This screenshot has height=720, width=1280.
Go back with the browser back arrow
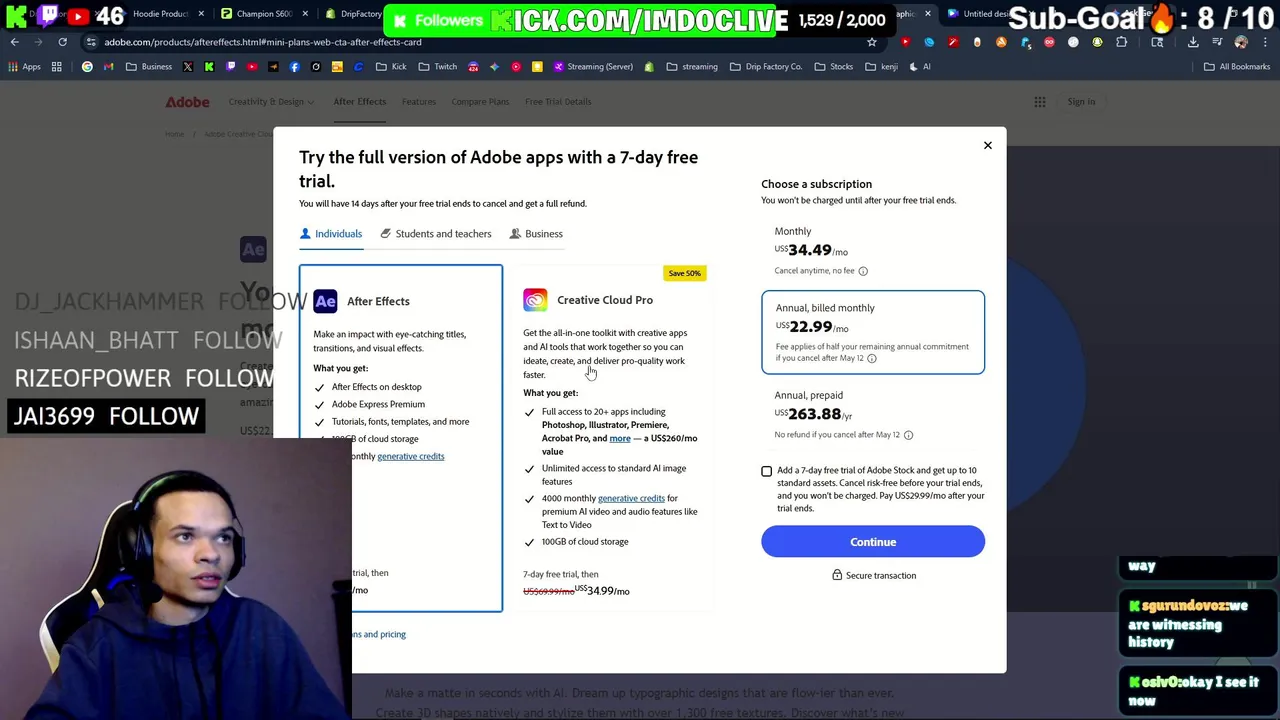(x=15, y=42)
